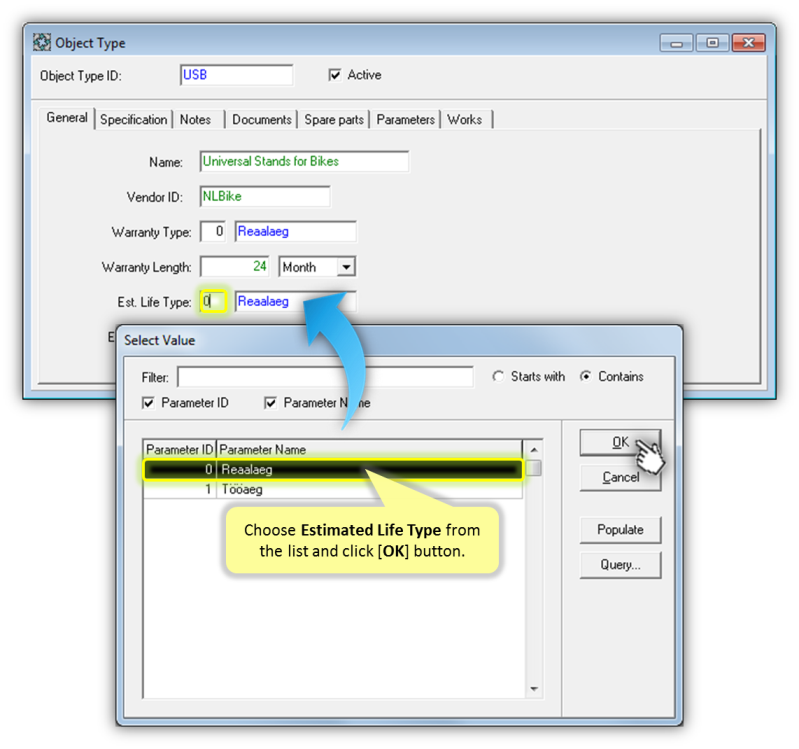
Task: Maximize the Object Type window
Action: tap(712, 43)
